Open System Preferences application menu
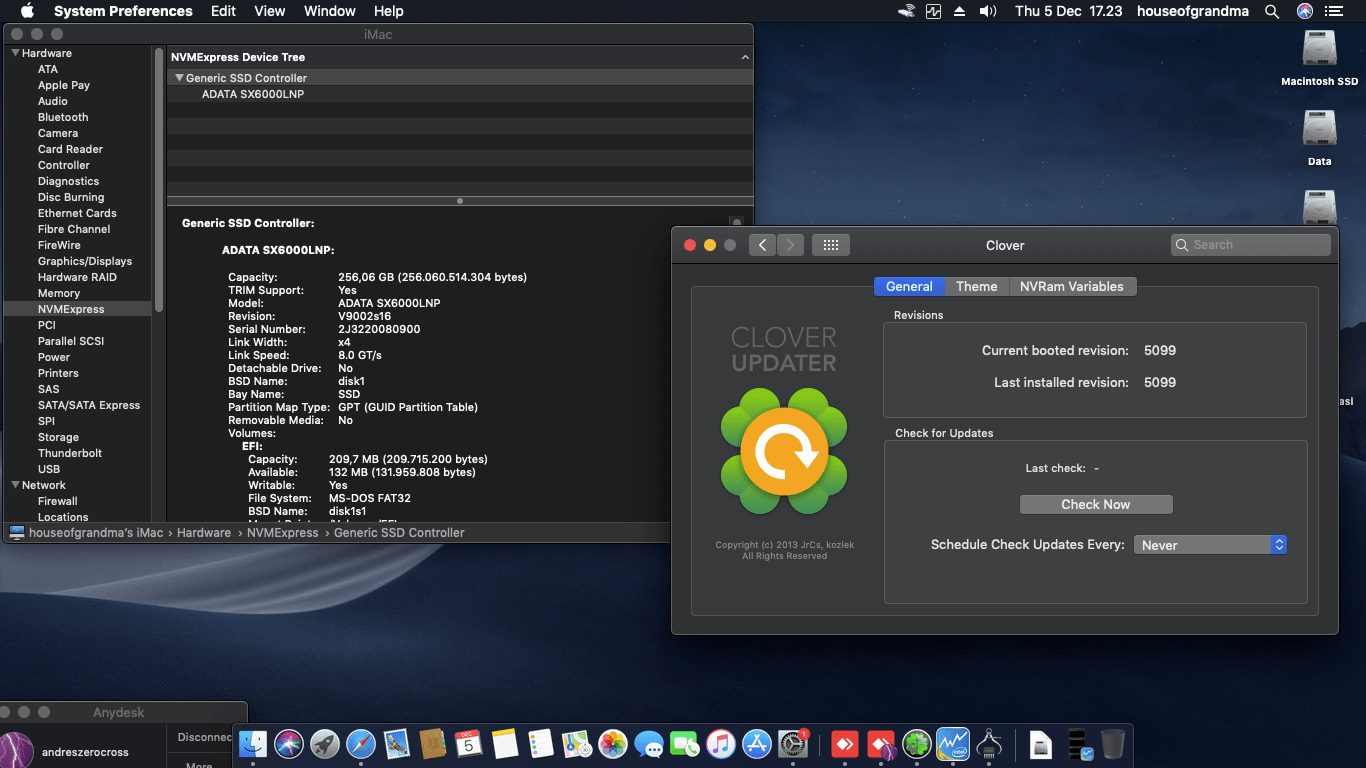 tap(123, 11)
